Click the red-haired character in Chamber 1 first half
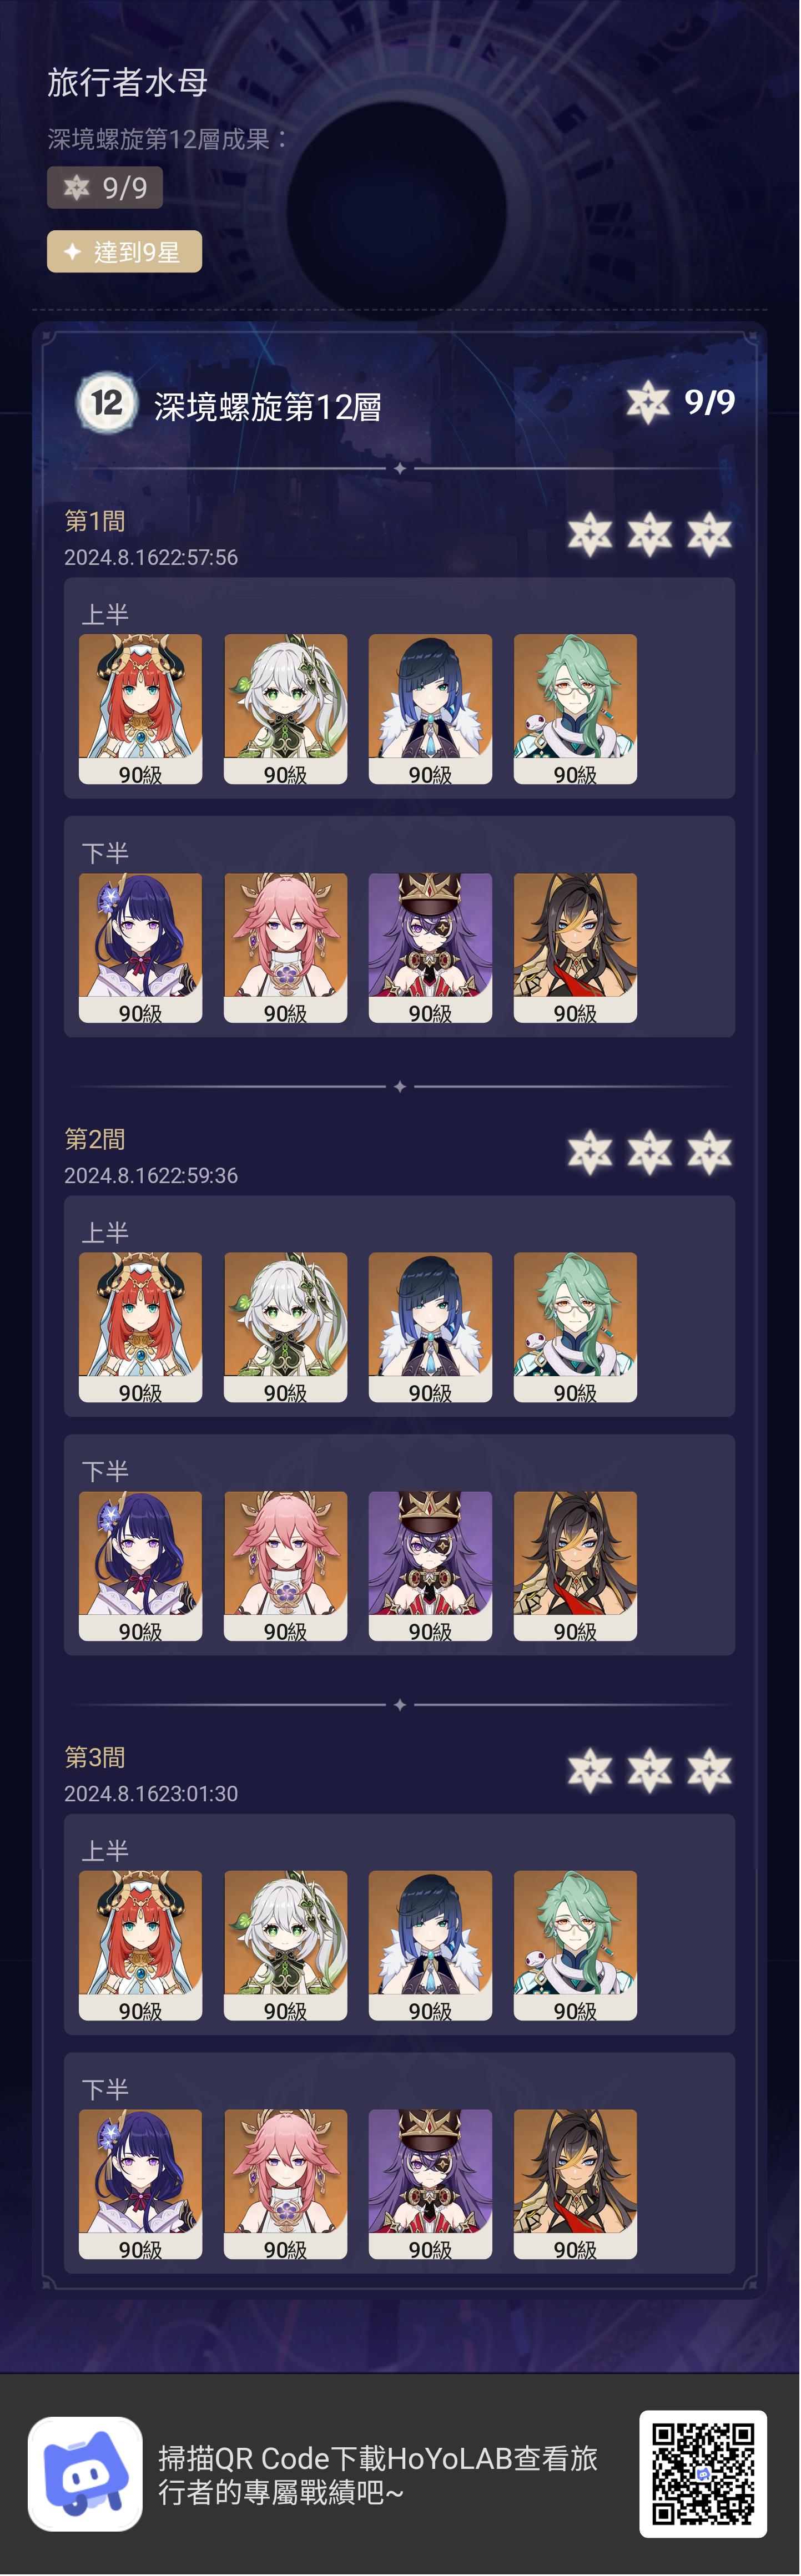Viewport: 801px width, 2576px height. coord(140,709)
